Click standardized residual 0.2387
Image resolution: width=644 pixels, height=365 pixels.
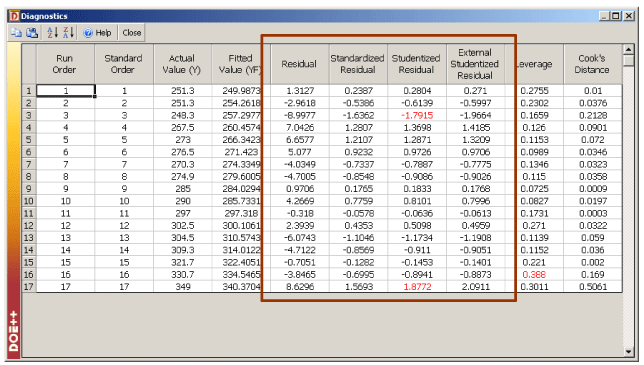(x=358, y=91)
